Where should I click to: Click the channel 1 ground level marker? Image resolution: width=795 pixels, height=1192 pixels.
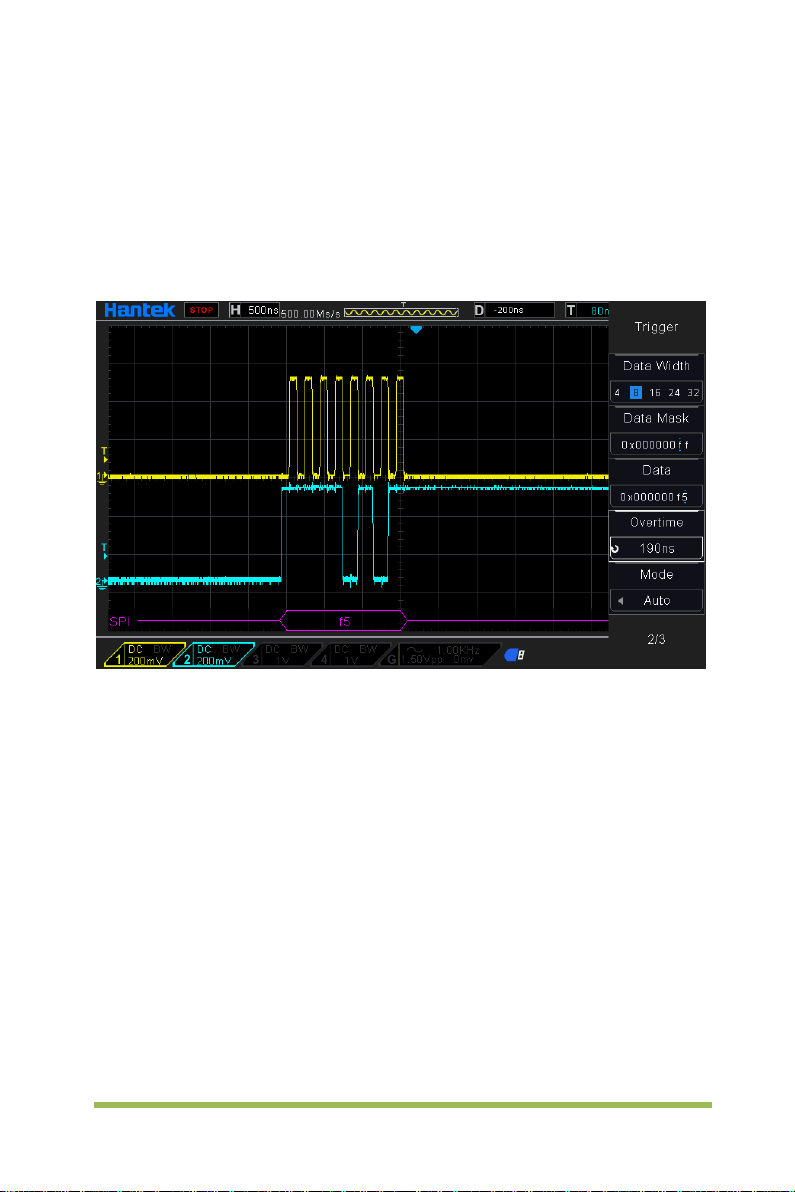coord(102,478)
